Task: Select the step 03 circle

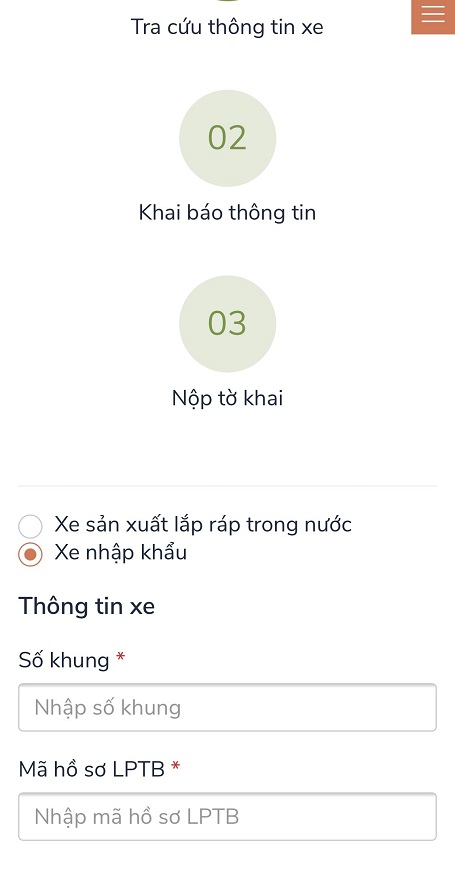Action: tap(228, 324)
